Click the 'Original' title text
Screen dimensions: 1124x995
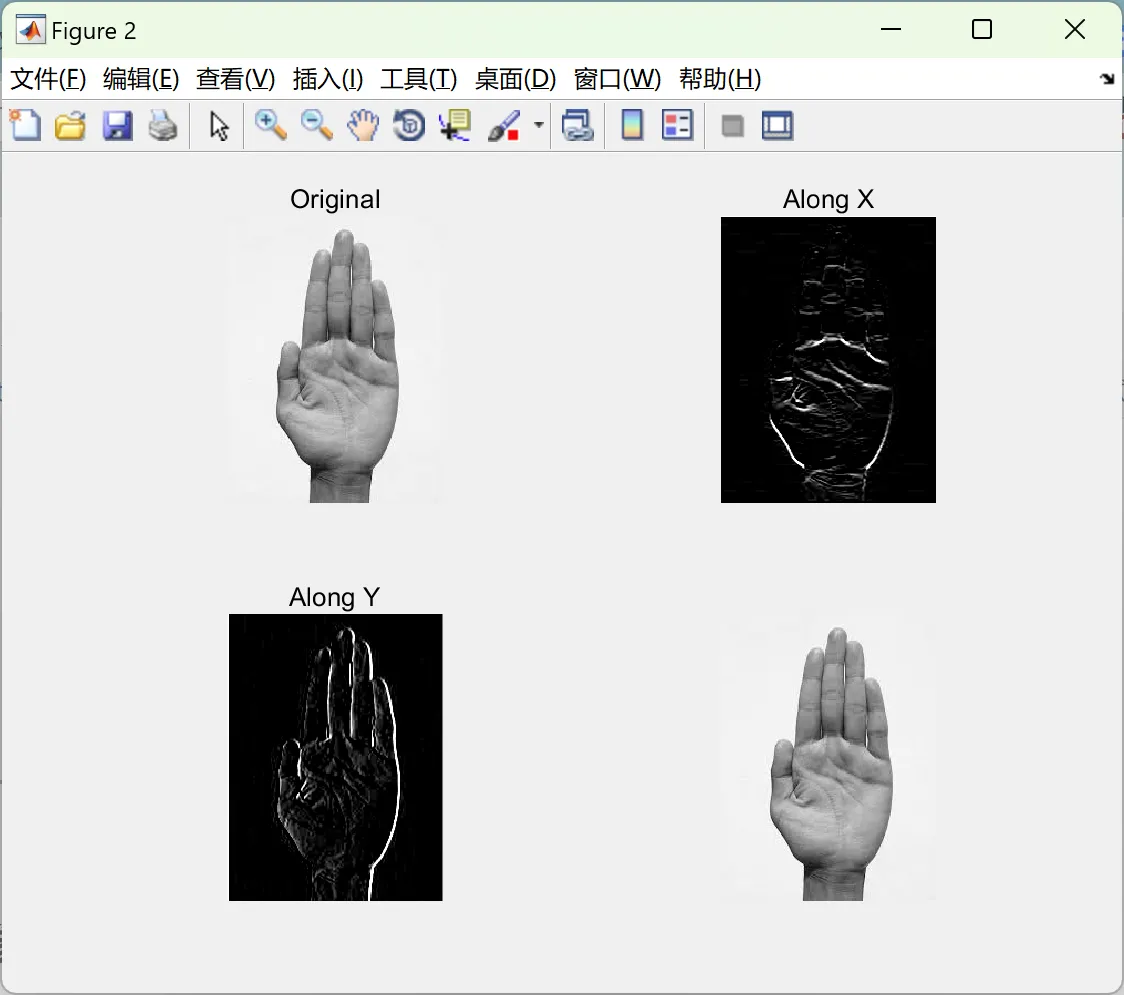335,199
